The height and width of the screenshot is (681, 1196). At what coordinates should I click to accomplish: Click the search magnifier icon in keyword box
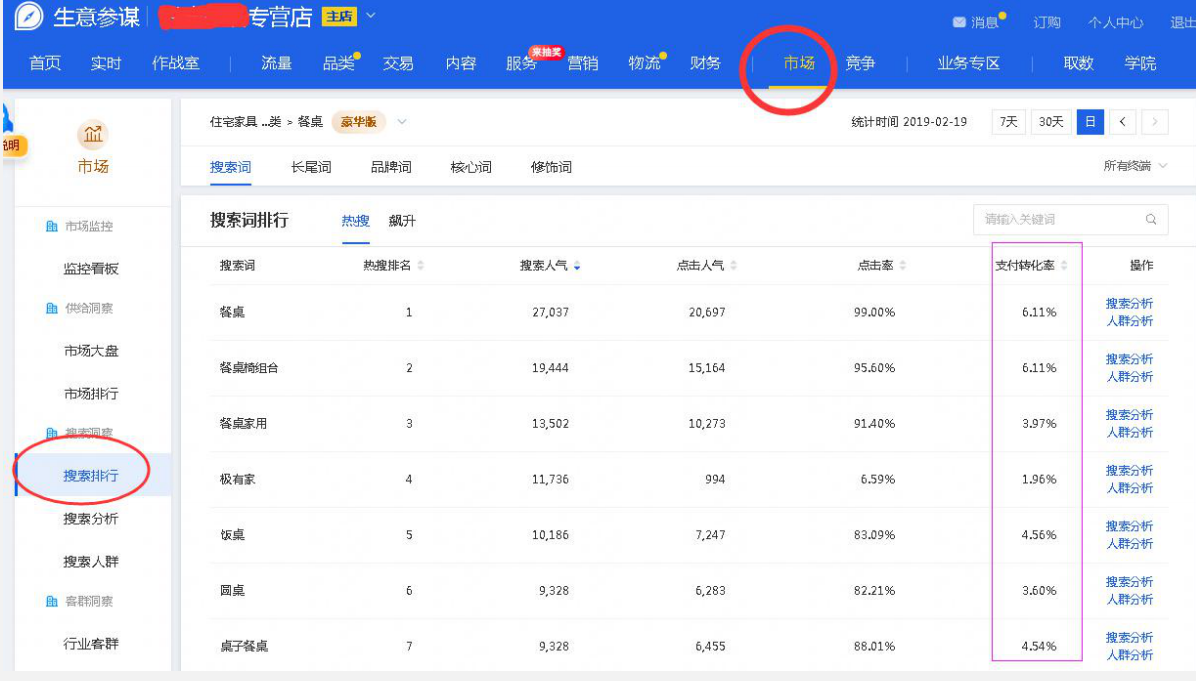click(1150, 220)
